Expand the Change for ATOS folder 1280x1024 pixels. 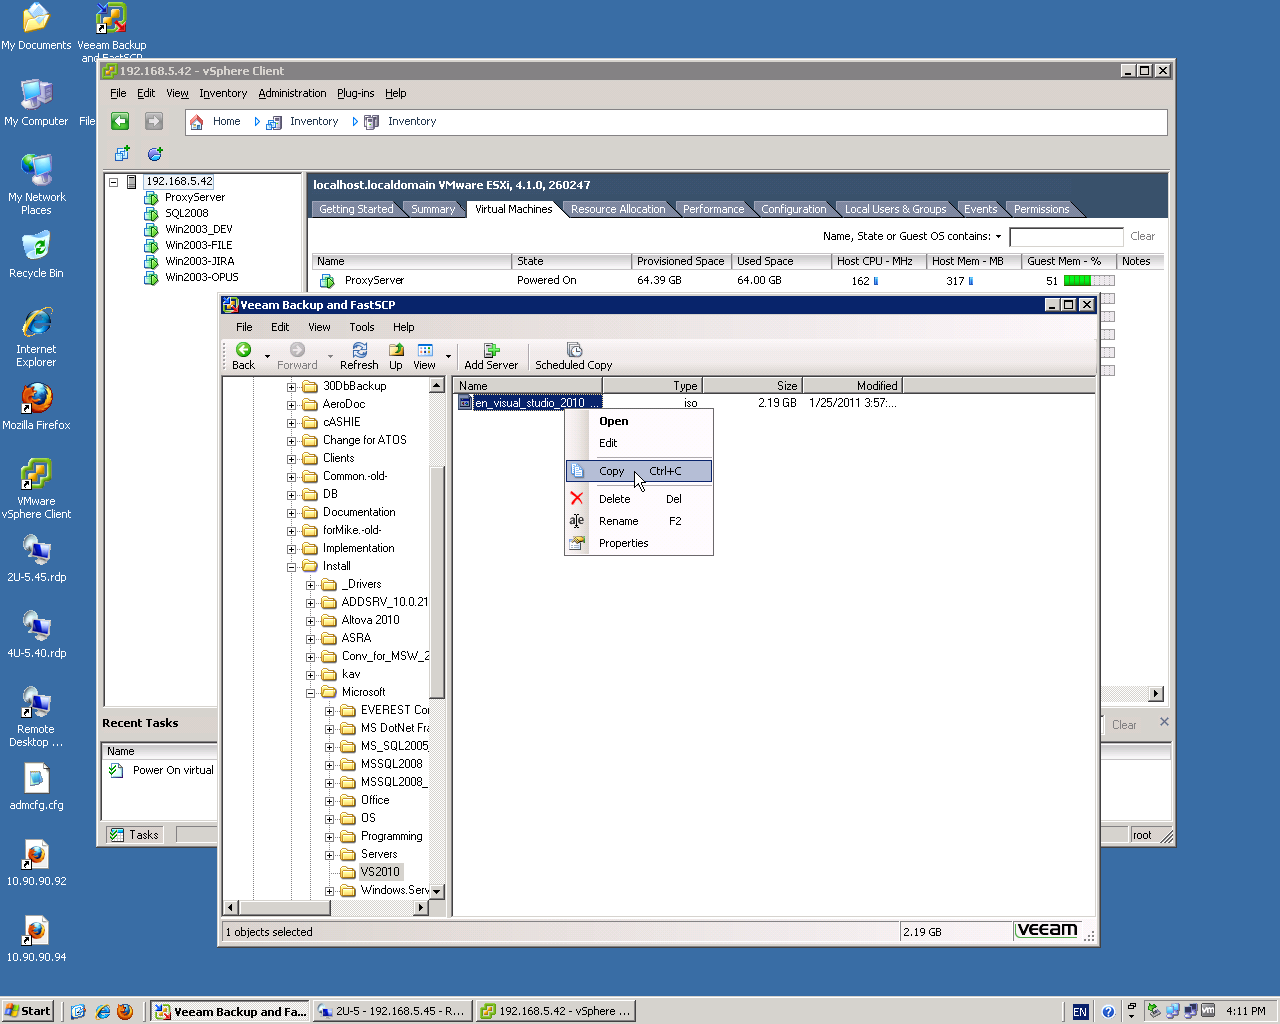tap(292, 440)
